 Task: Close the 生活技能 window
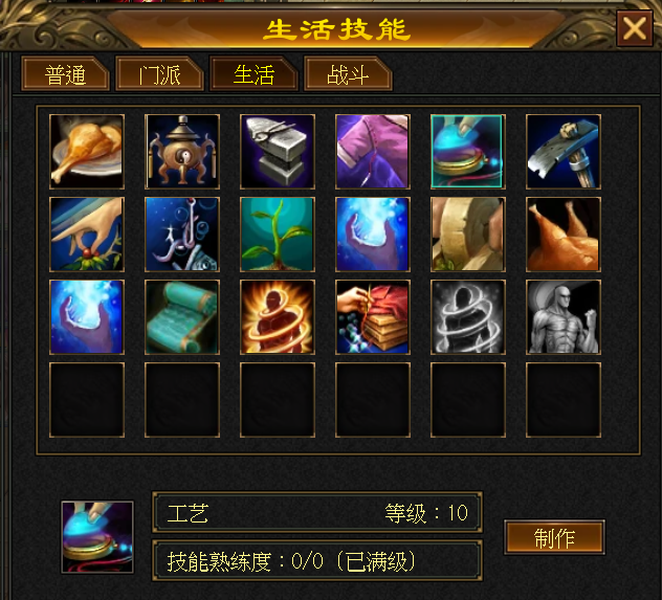pyautogui.click(x=634, y=29)
